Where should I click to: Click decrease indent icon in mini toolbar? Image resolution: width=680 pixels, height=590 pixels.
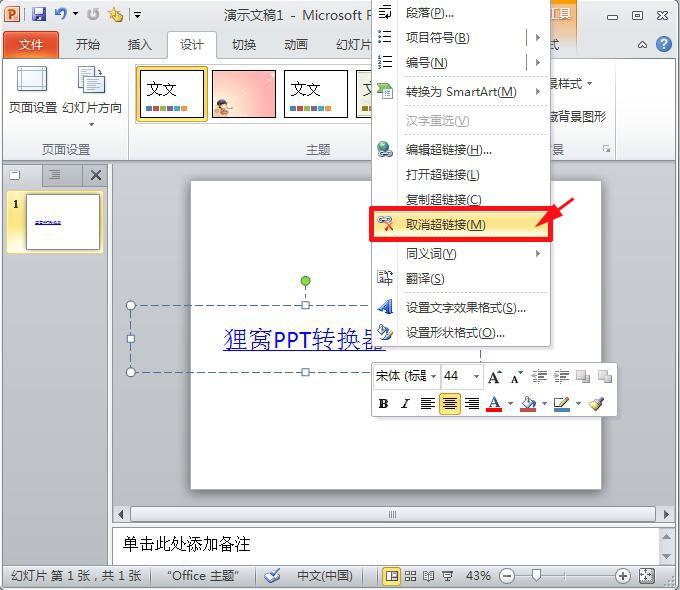coord(539,377)
